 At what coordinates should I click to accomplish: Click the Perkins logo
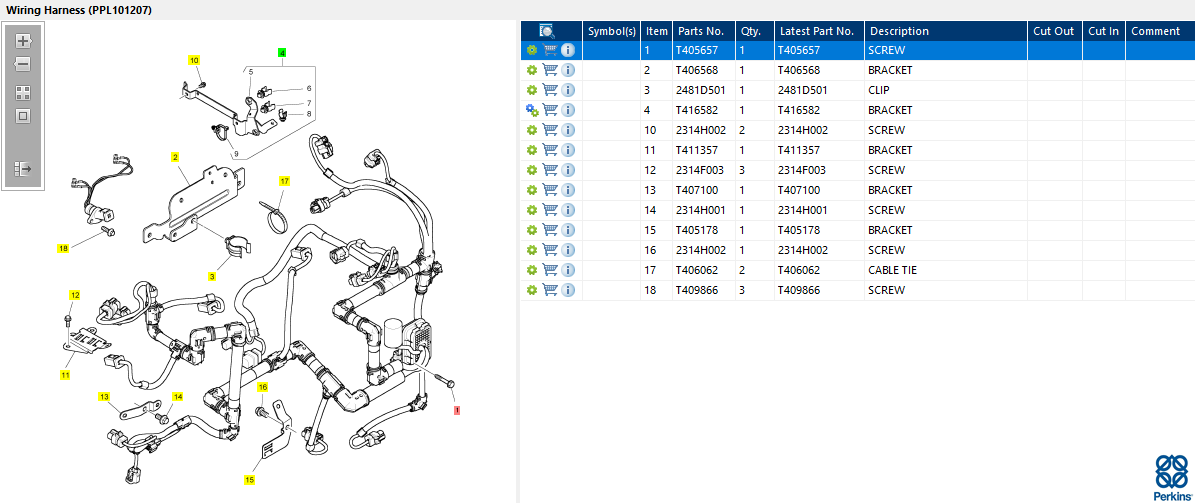click(x=1171, y=478)
